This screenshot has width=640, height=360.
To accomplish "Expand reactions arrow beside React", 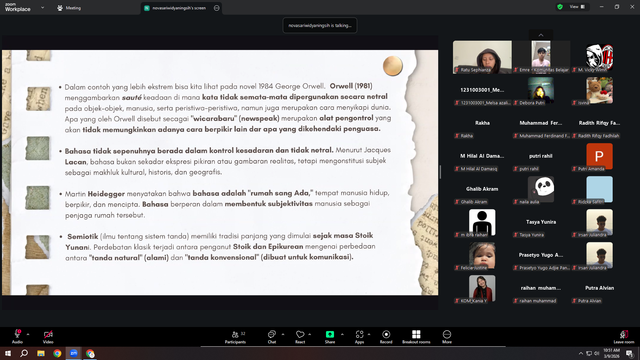I will coord(310,334).
